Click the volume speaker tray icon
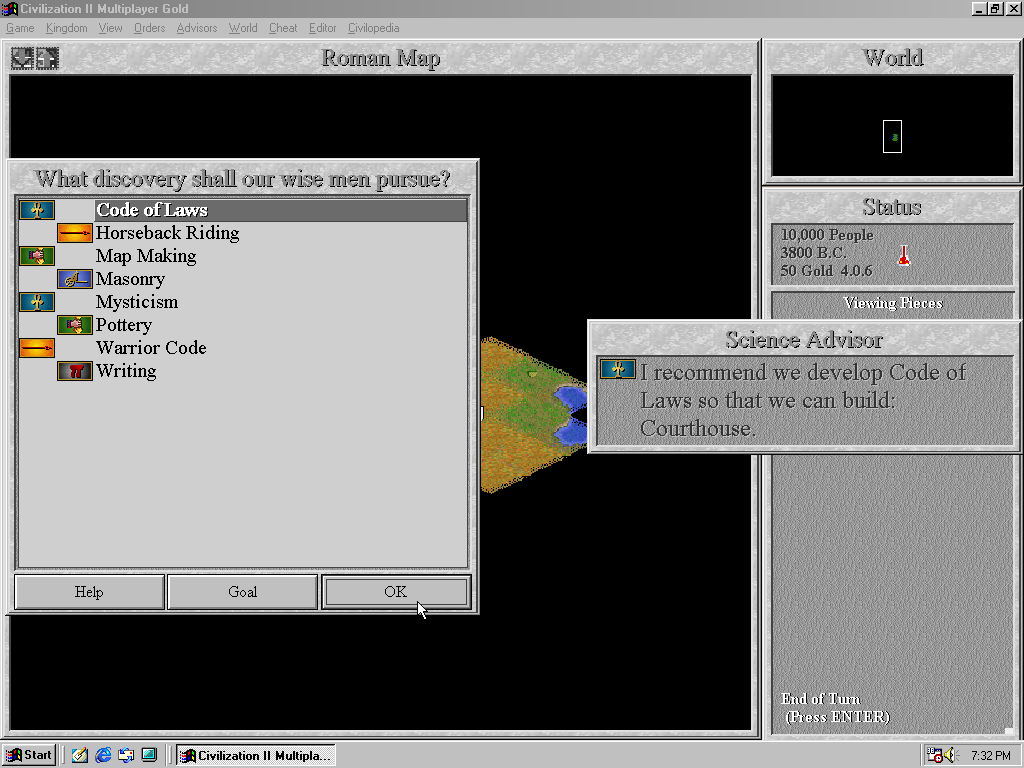1024x768 pixels. pyautogui.click(x=950, y=755)
